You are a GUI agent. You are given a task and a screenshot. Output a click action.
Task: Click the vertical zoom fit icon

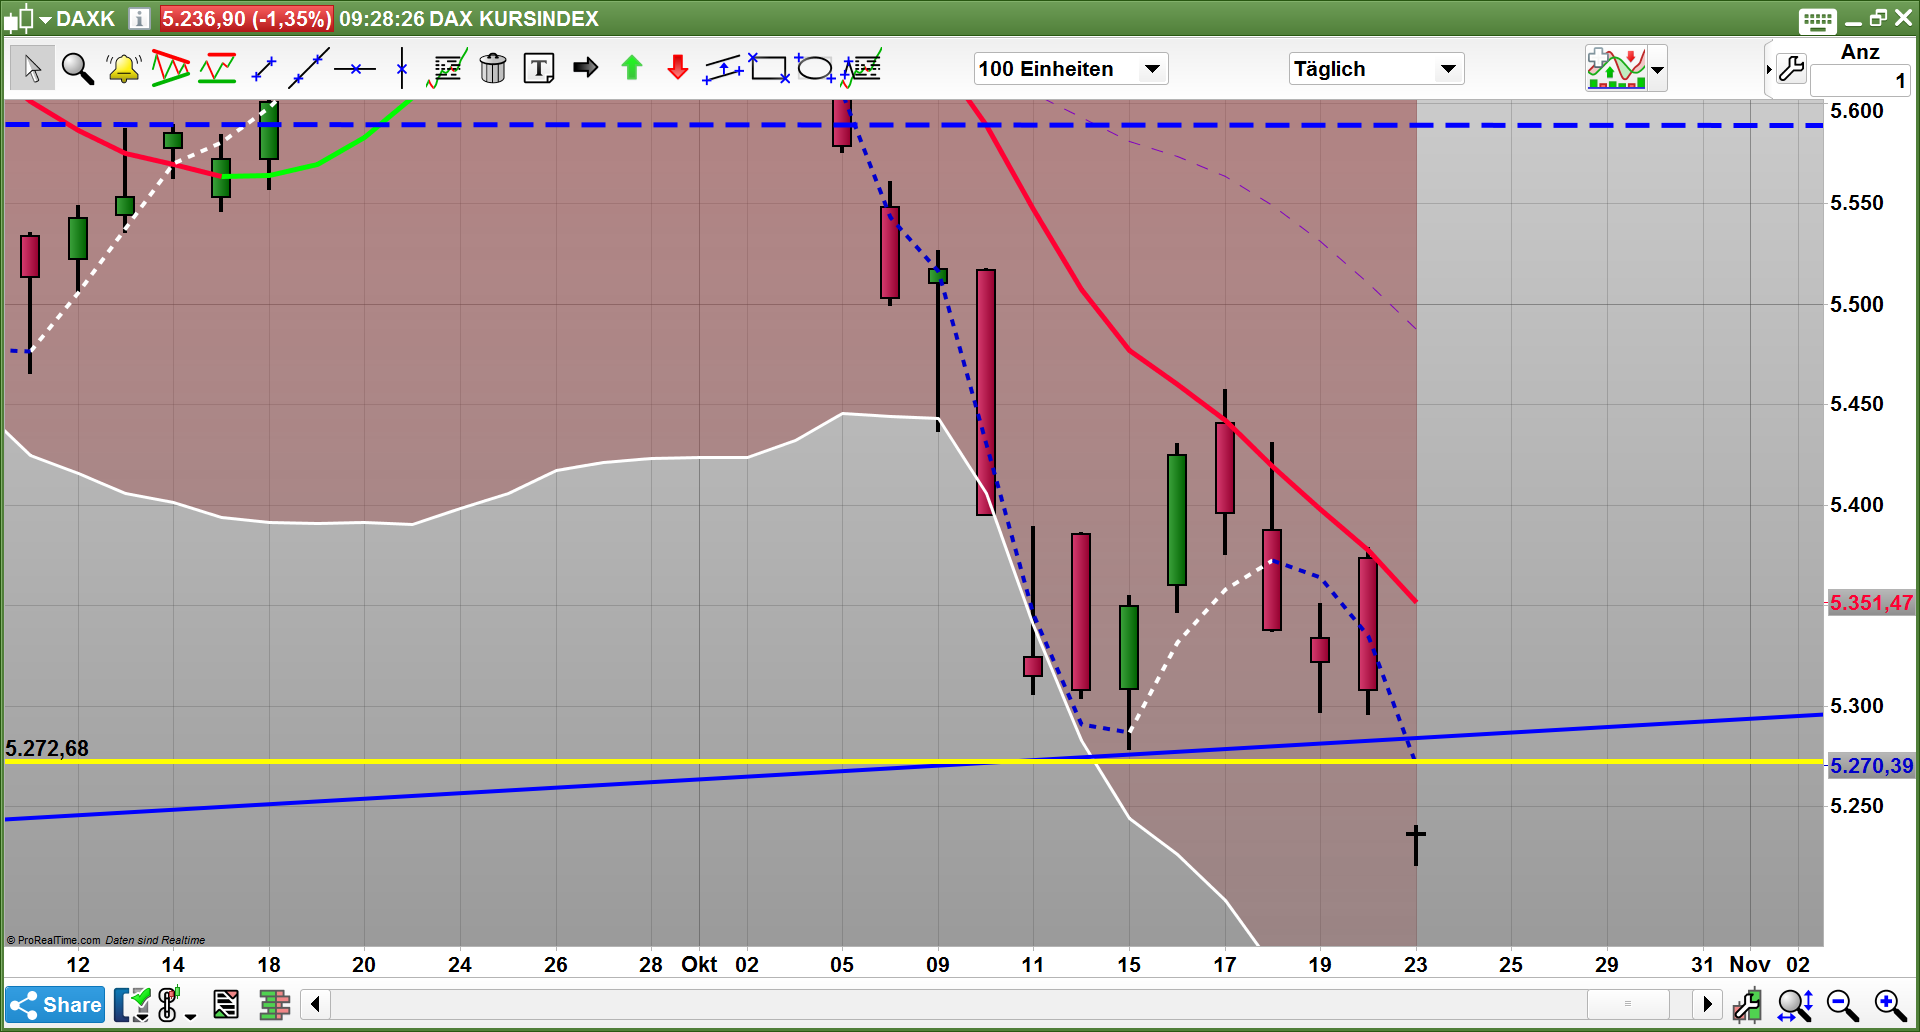click(1795, 1004)
